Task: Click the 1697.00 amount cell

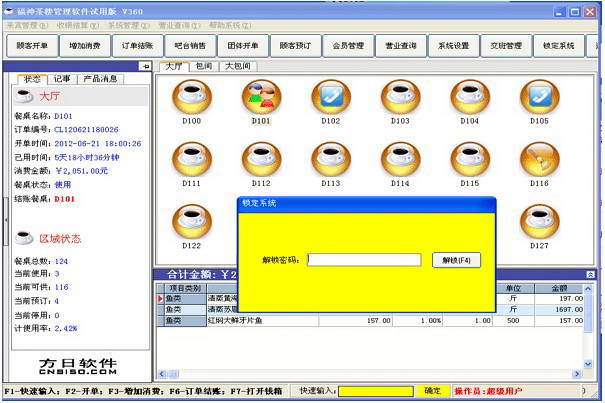Action: (559, 310)
